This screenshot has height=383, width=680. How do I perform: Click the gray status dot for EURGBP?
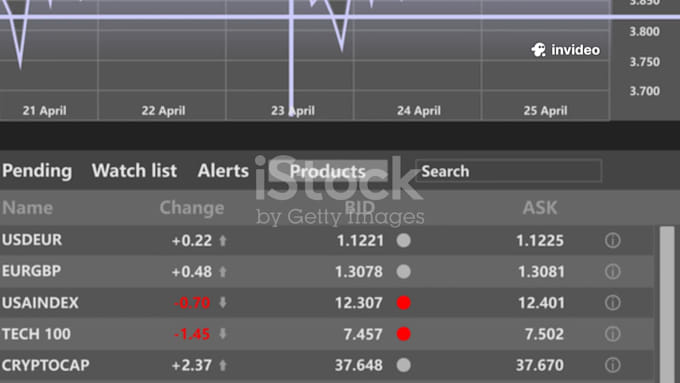click(x=403, y=272)
